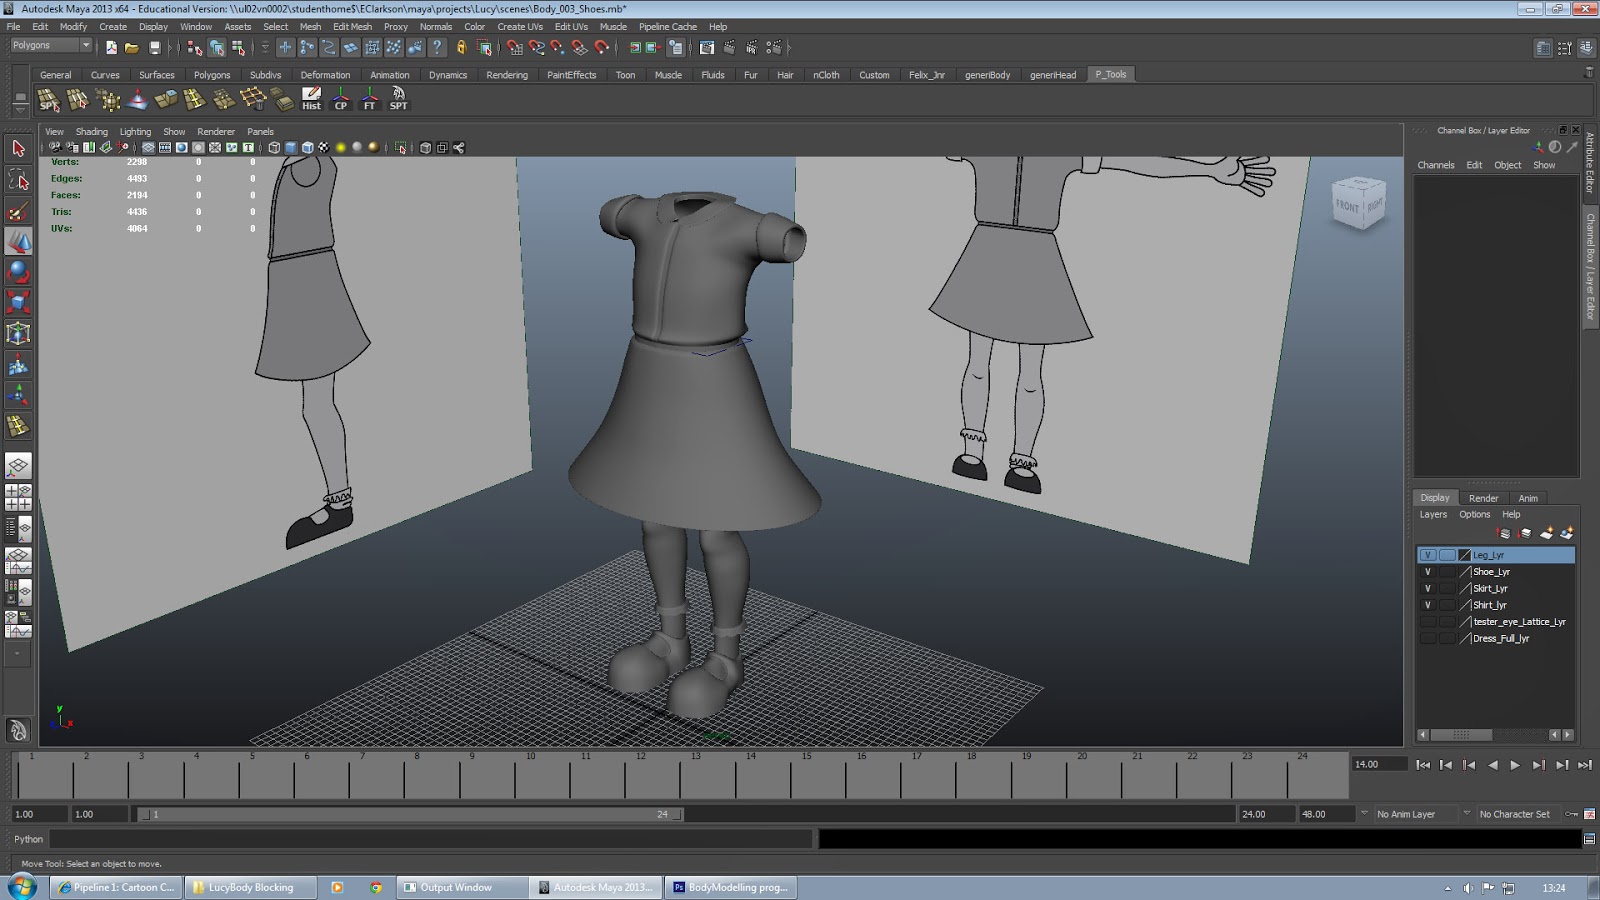Toggle visibility of Shoe_Lyr layer
The height and width of the screenshot is (900, 1600).
[1428, 572]
